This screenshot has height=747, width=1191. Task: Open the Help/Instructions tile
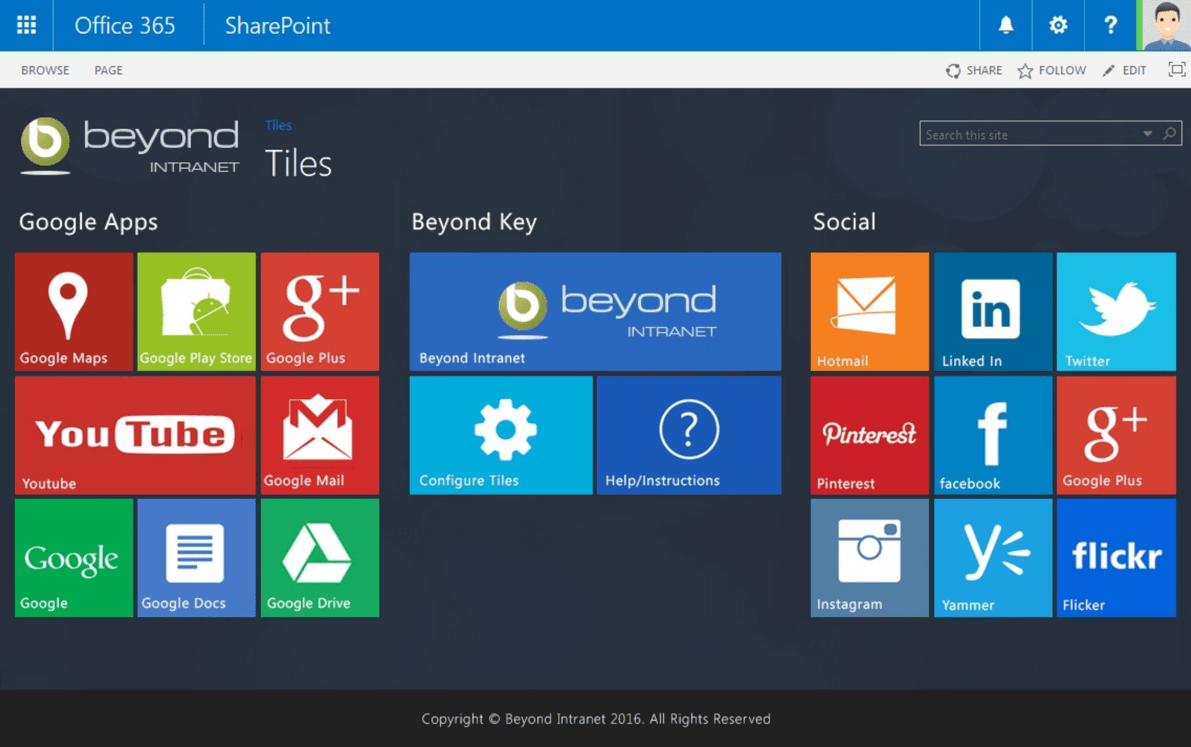click(689, 435)
